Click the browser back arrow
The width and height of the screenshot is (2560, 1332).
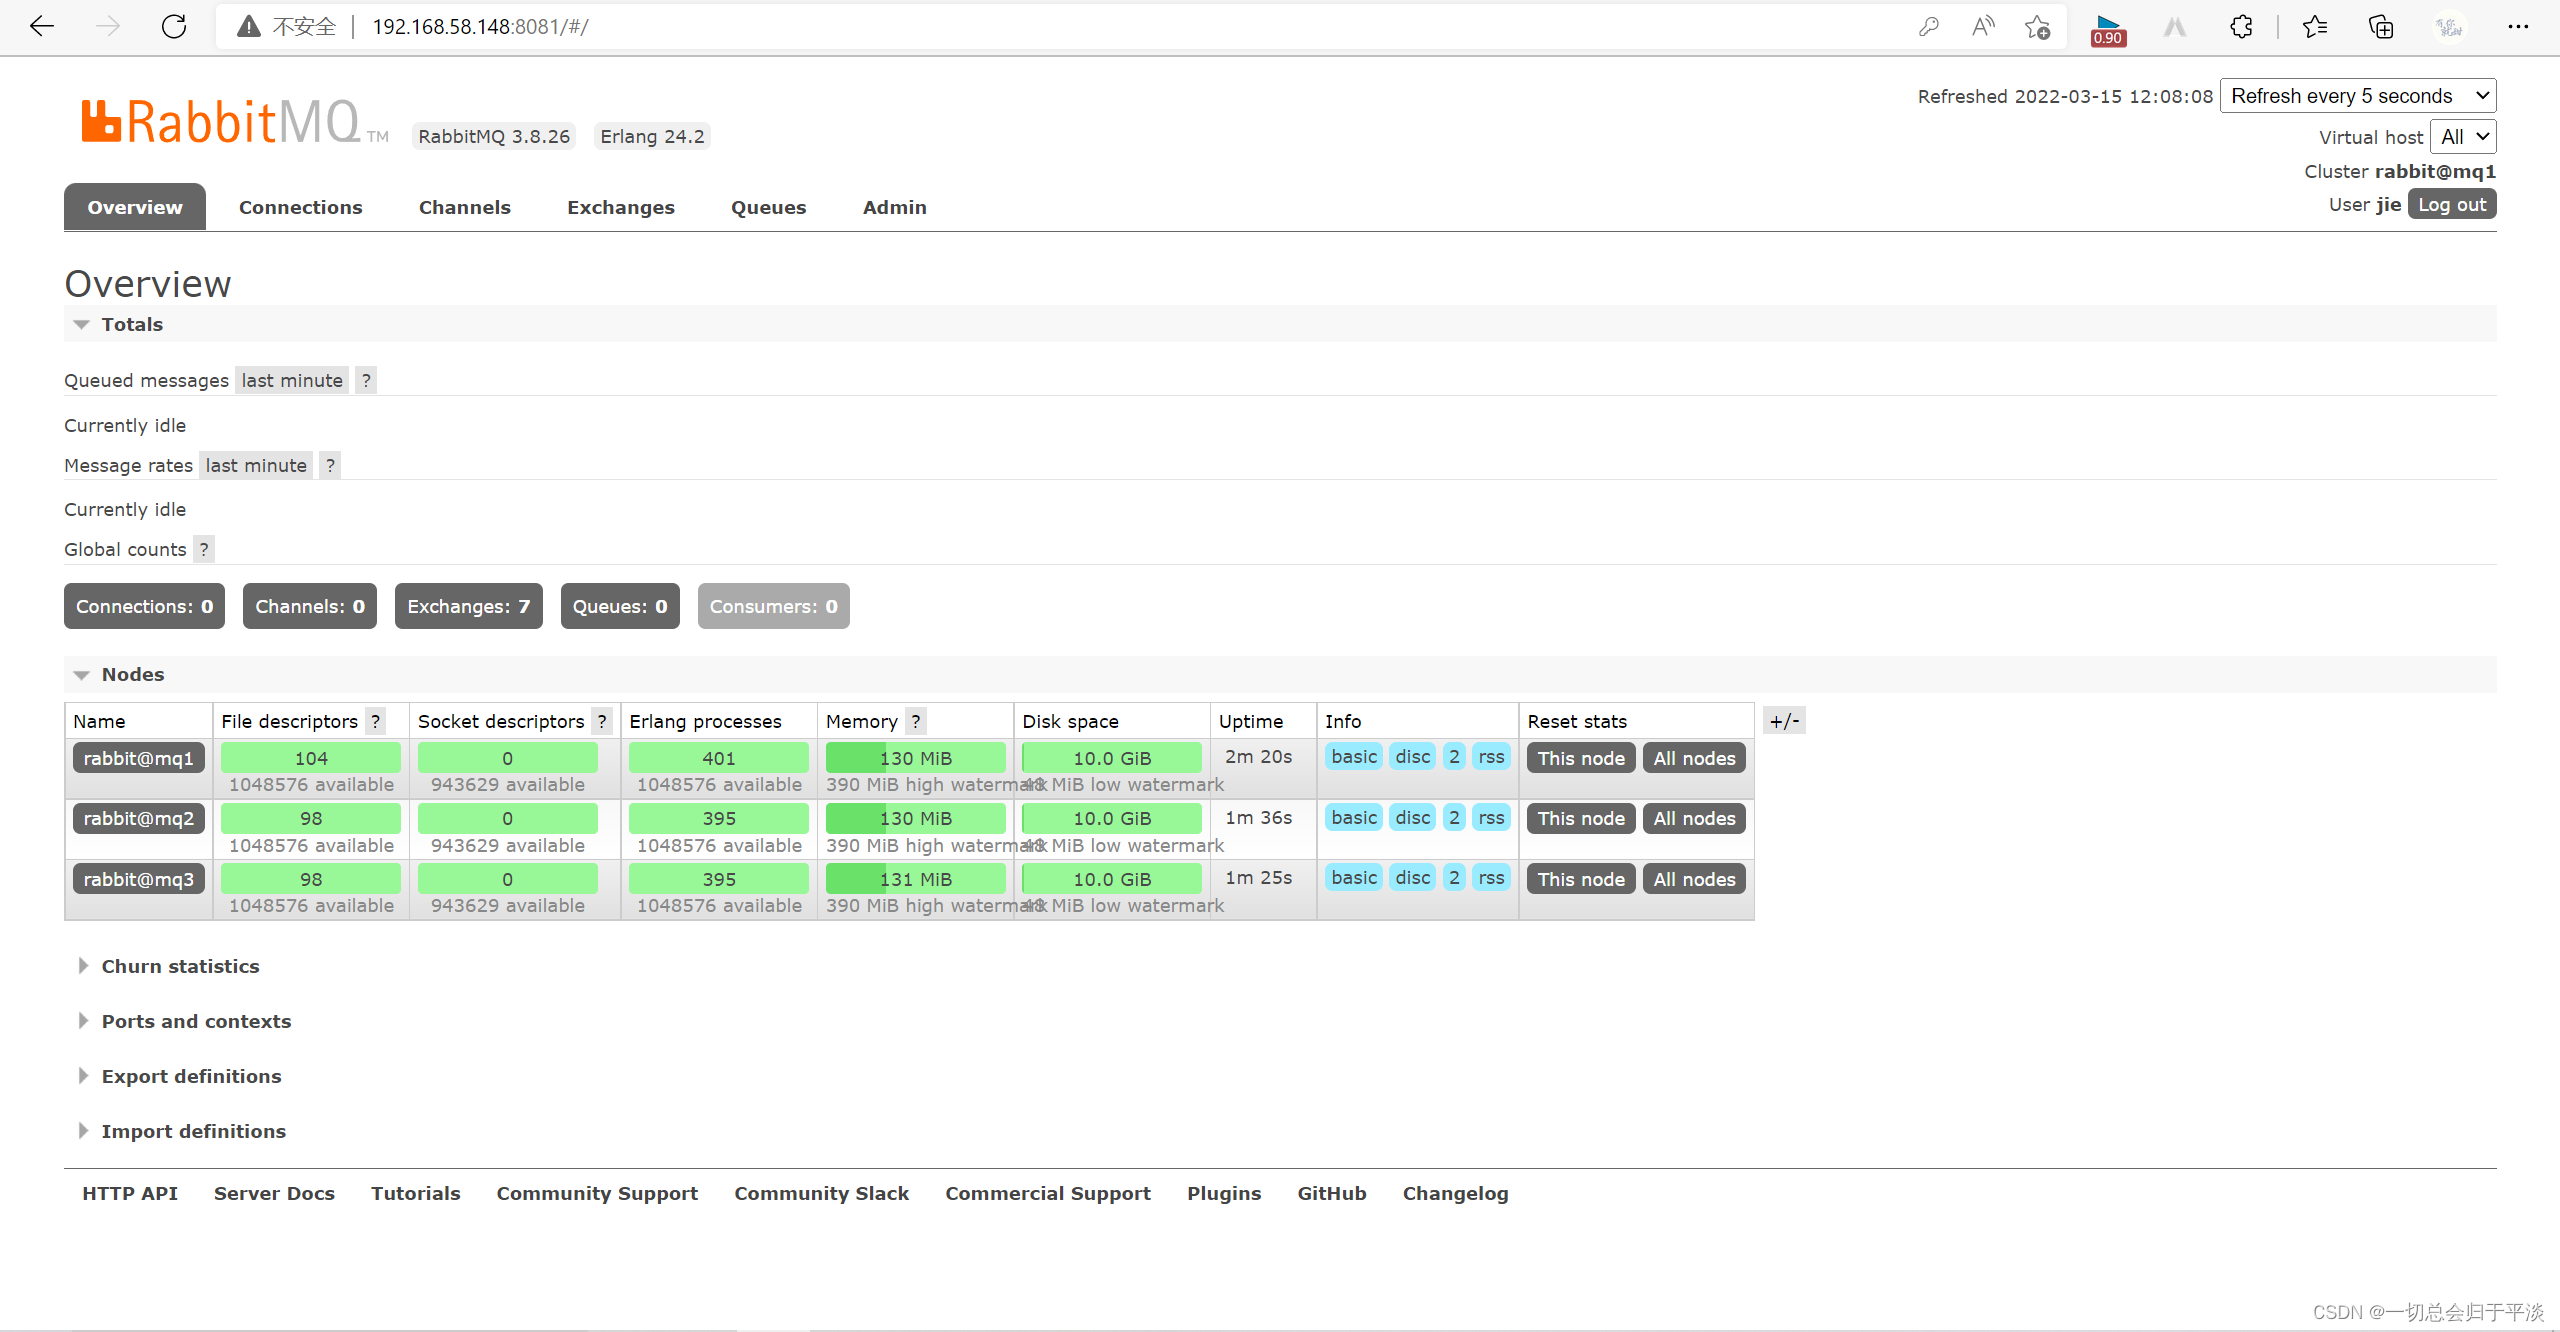(42, 27)
